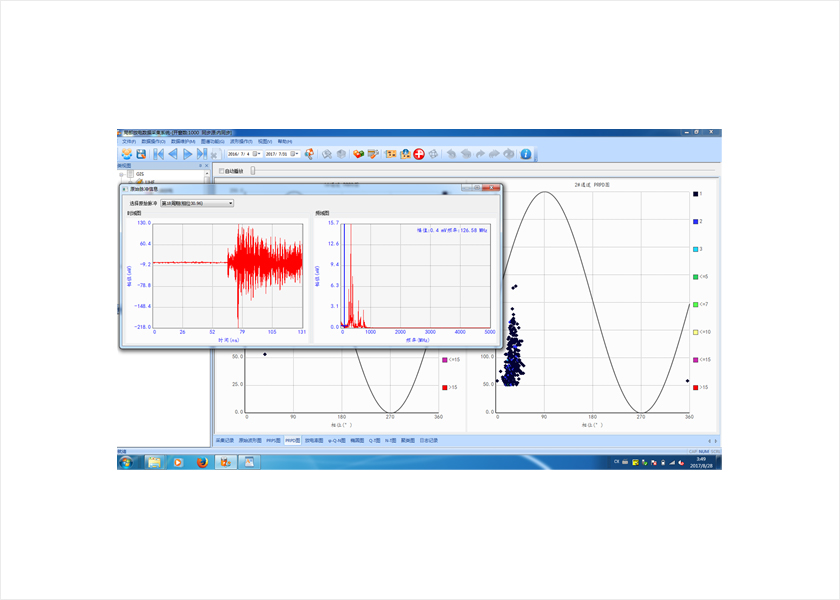Jump to last record with skip-forward arrow
This screenshot has width=840, height=600.
202,154
